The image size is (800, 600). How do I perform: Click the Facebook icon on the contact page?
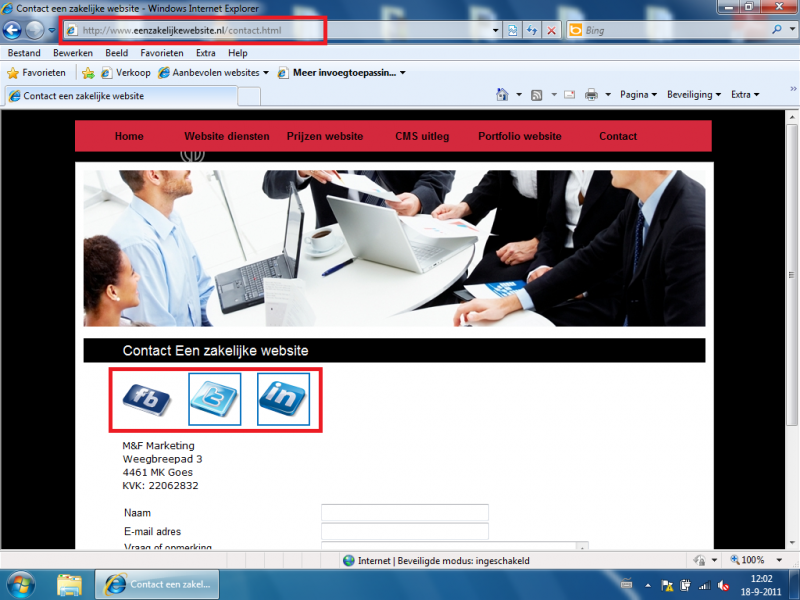click(x=147, y=399)
